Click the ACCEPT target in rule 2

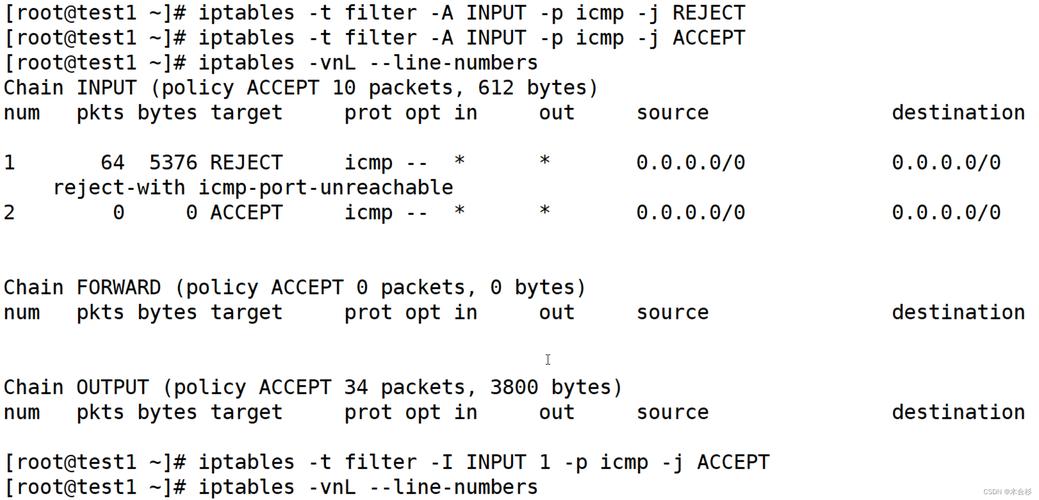click(246, 212)
